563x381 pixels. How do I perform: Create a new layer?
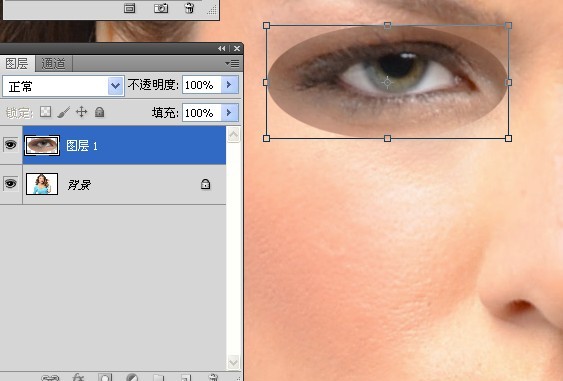(x=185, y=378)
